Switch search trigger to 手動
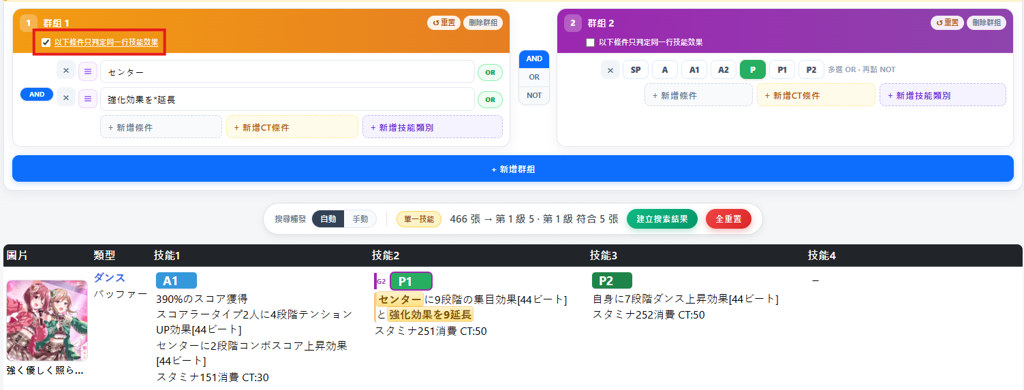The height and width of the screenshot is (390, 1024). pos(360,219)
